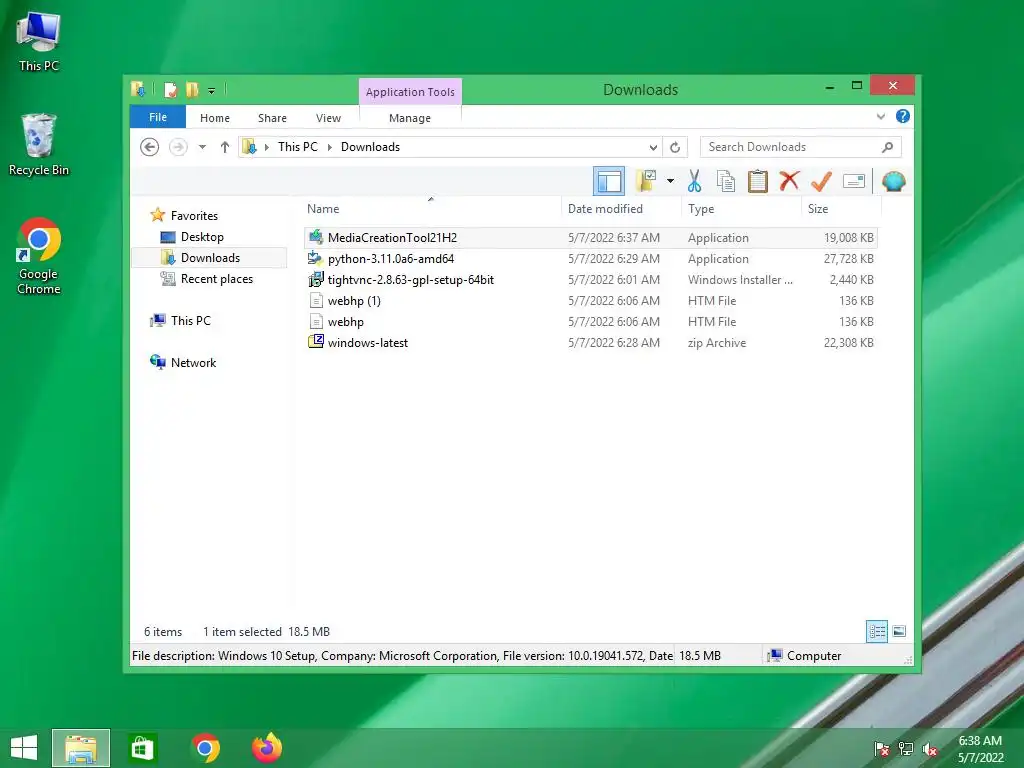Open the recent locations dropdown arrow
The image size is (1024, 768).
(x=202, y=147)
